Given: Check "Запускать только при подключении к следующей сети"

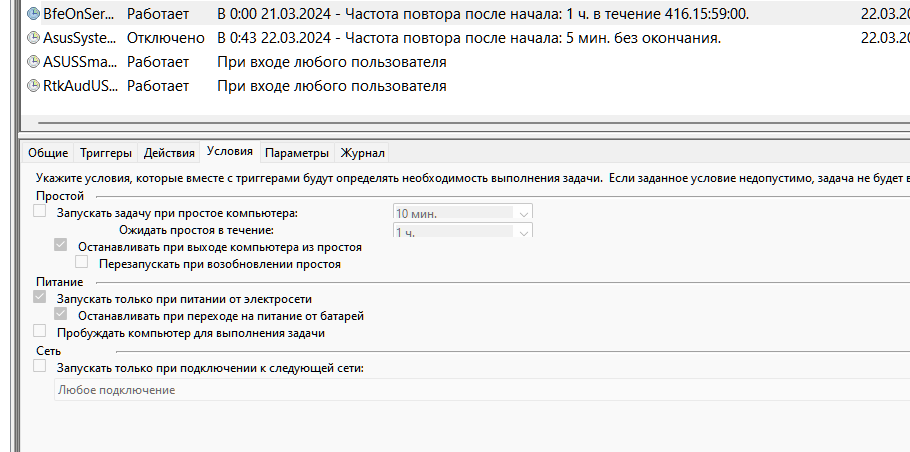Looking at the screenshot, I should click(40, 367).
